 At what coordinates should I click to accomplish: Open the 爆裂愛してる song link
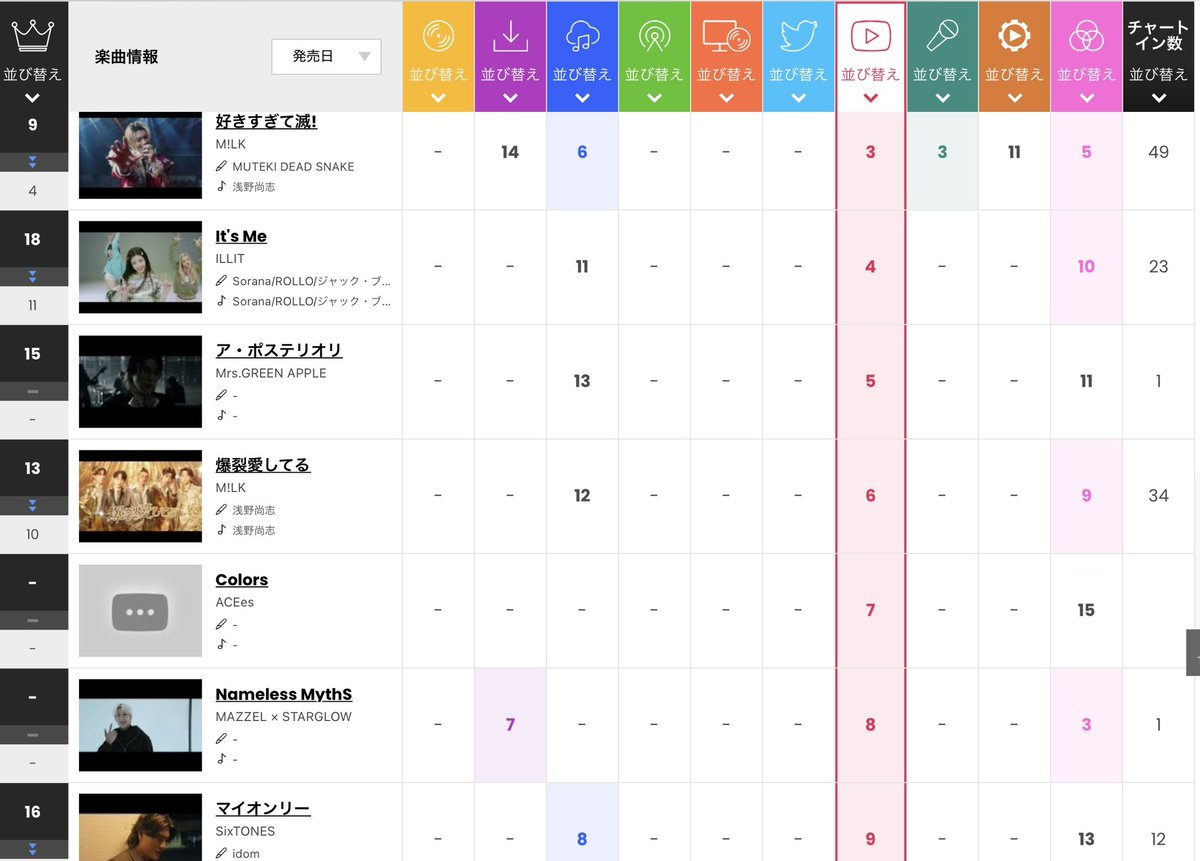pos(263,465)
